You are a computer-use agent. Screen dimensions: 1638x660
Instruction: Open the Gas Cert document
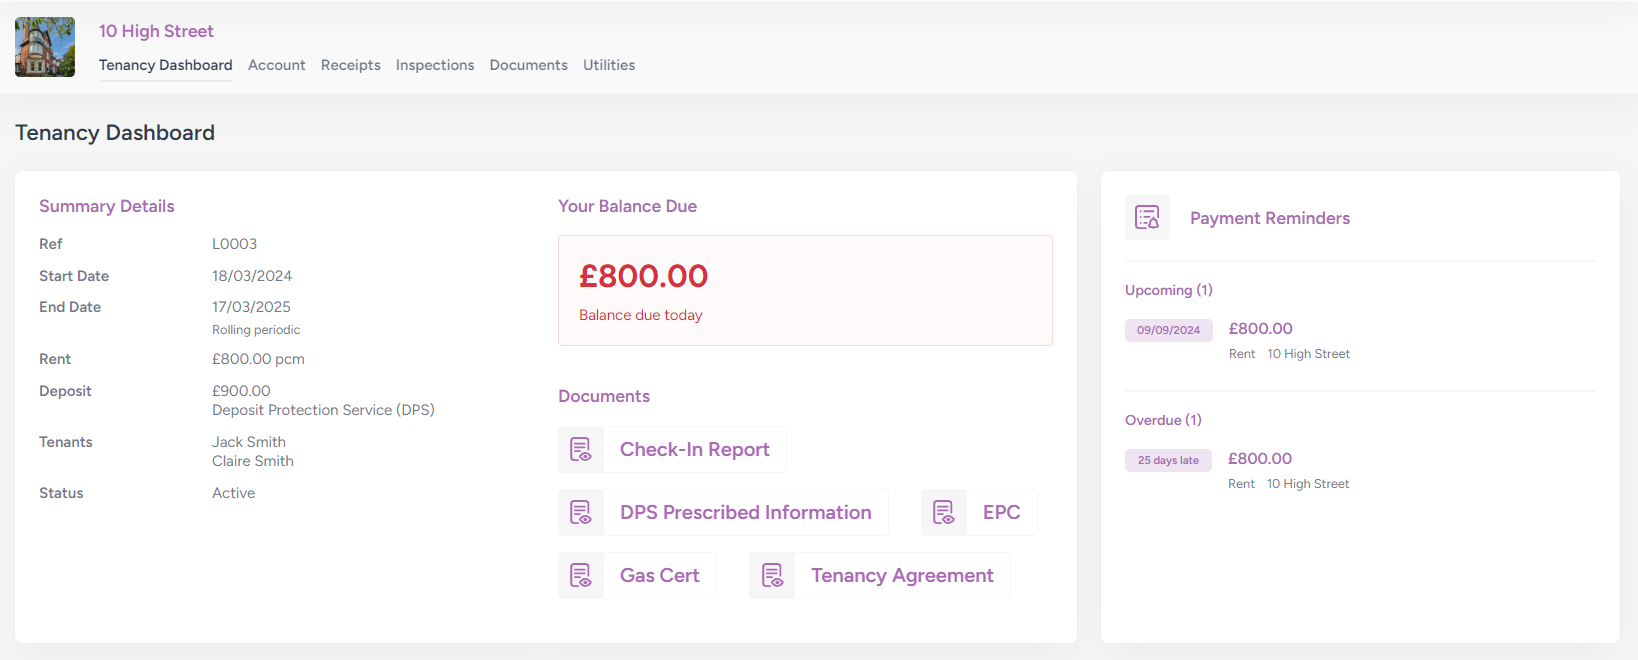click(659, 576)
